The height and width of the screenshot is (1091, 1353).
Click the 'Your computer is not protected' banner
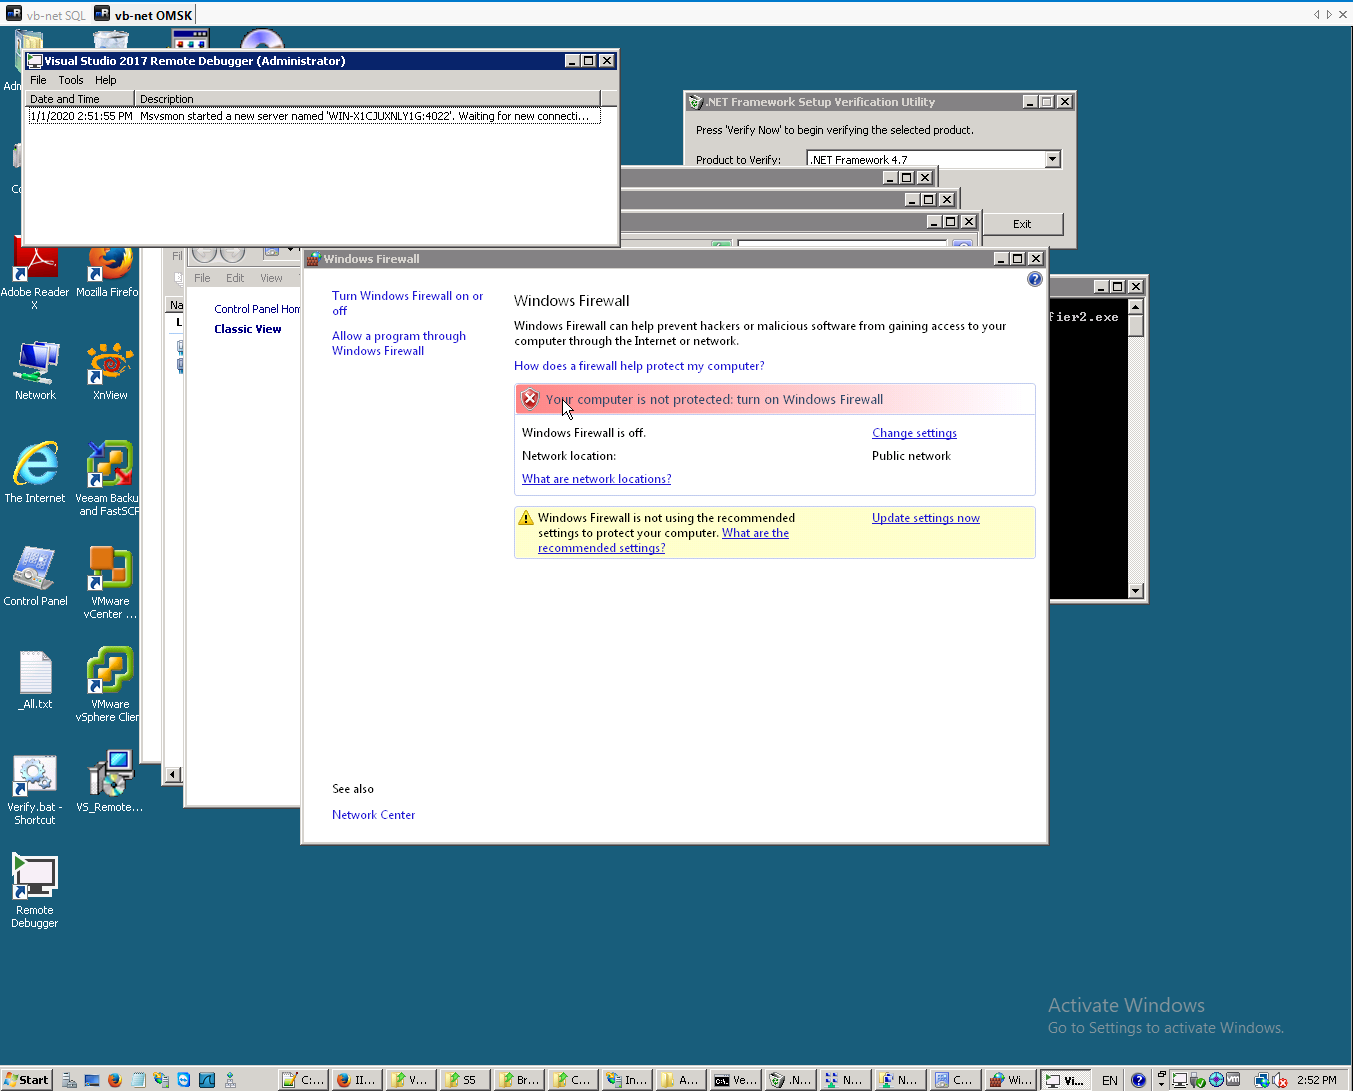point(775,399)
